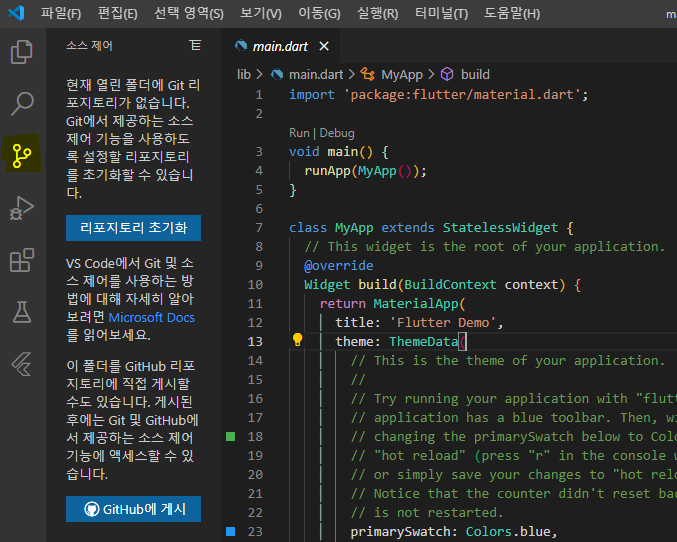Viewport: 677px width, 542px height.
Task: Open the 실행(R) menu
Action: pyautogui.click(x=378, y=13)
